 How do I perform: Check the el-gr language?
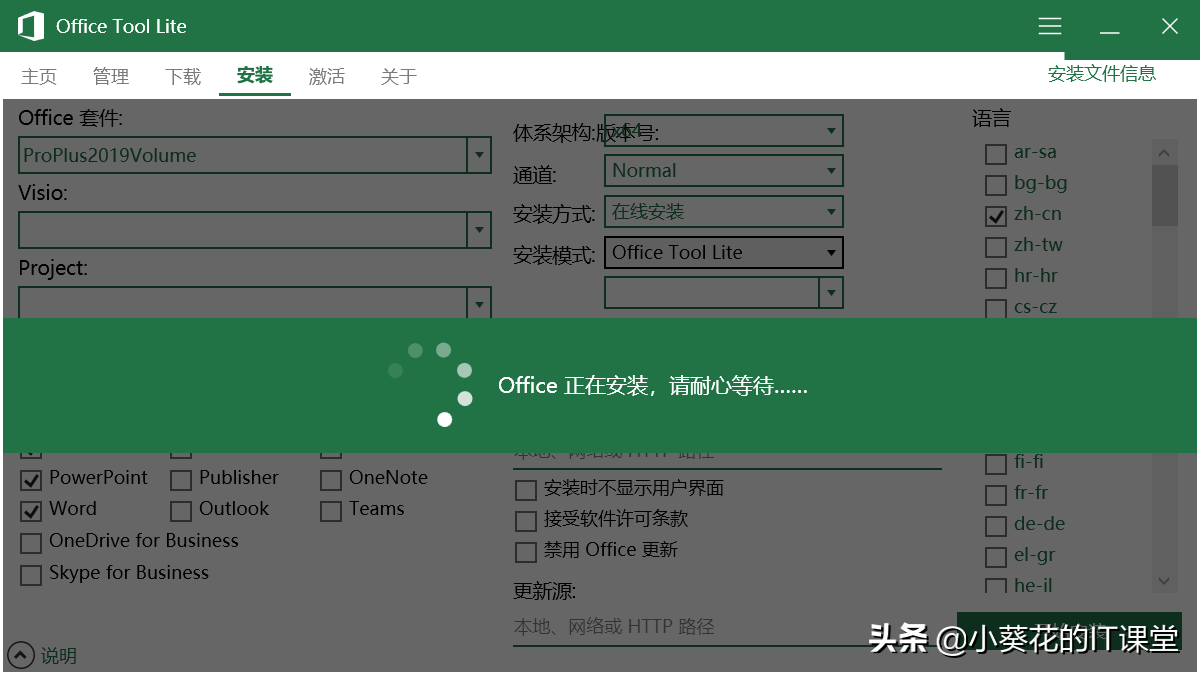click(996, 557)
